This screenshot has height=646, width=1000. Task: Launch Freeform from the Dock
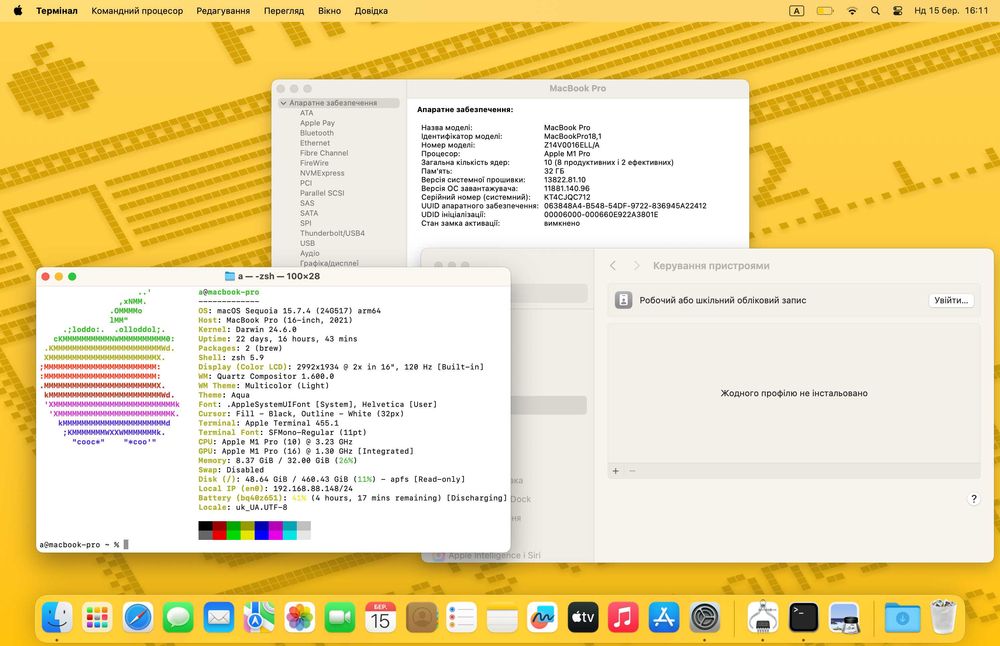click(x=542, y=617)
